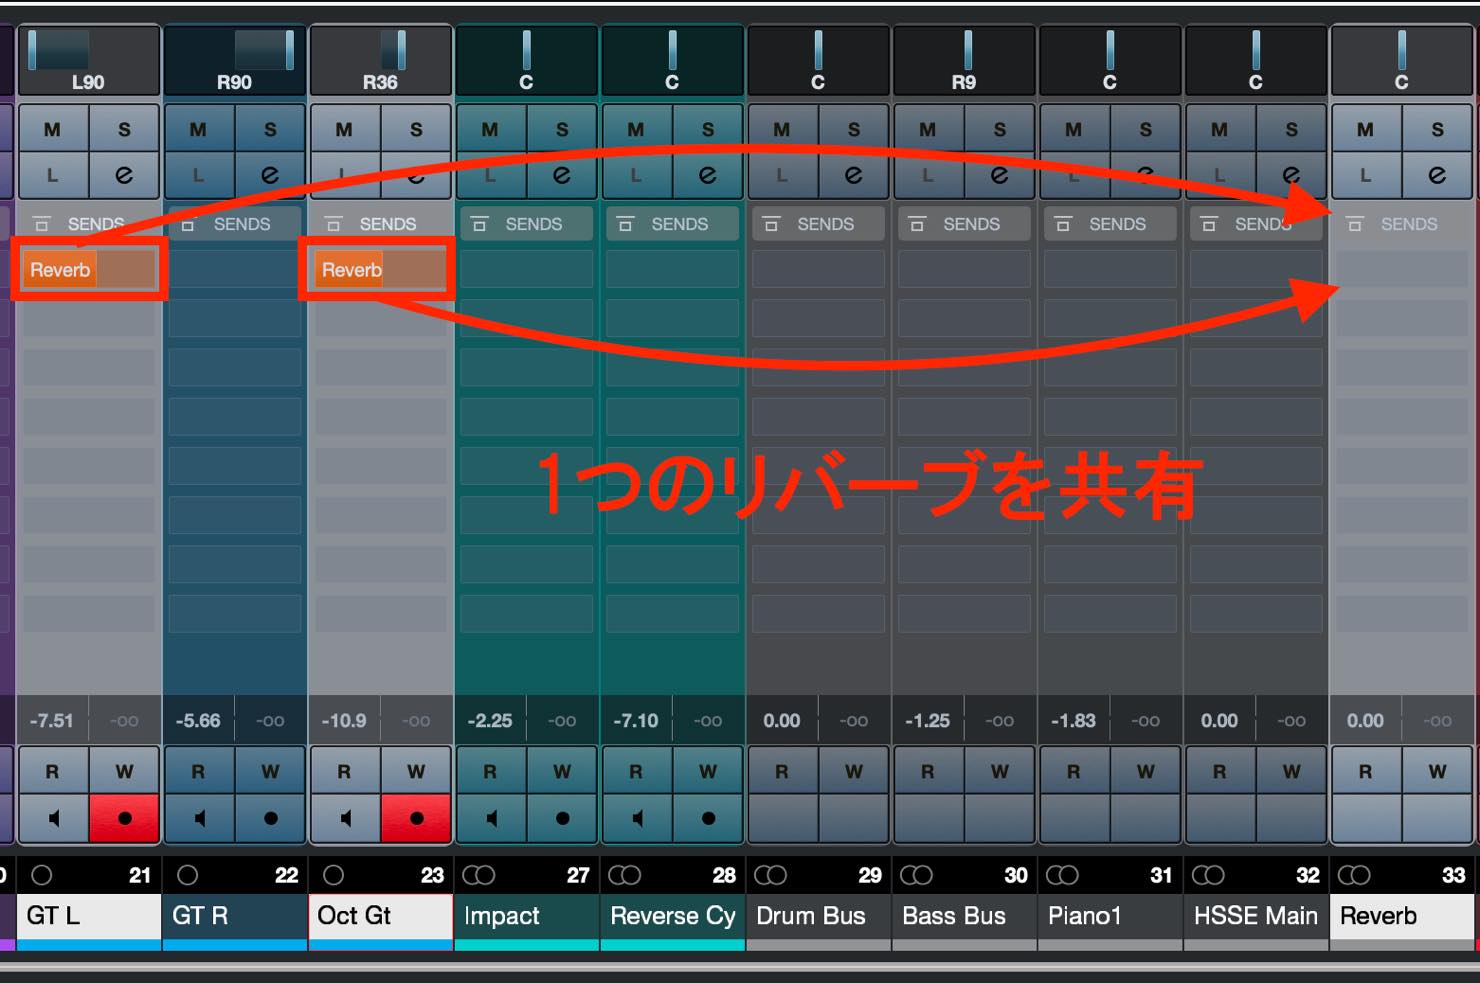1480x983 pixels.
Task: Arm record on Reverse Cy channel
Action: pyautogui.click(x=708, y=818)
